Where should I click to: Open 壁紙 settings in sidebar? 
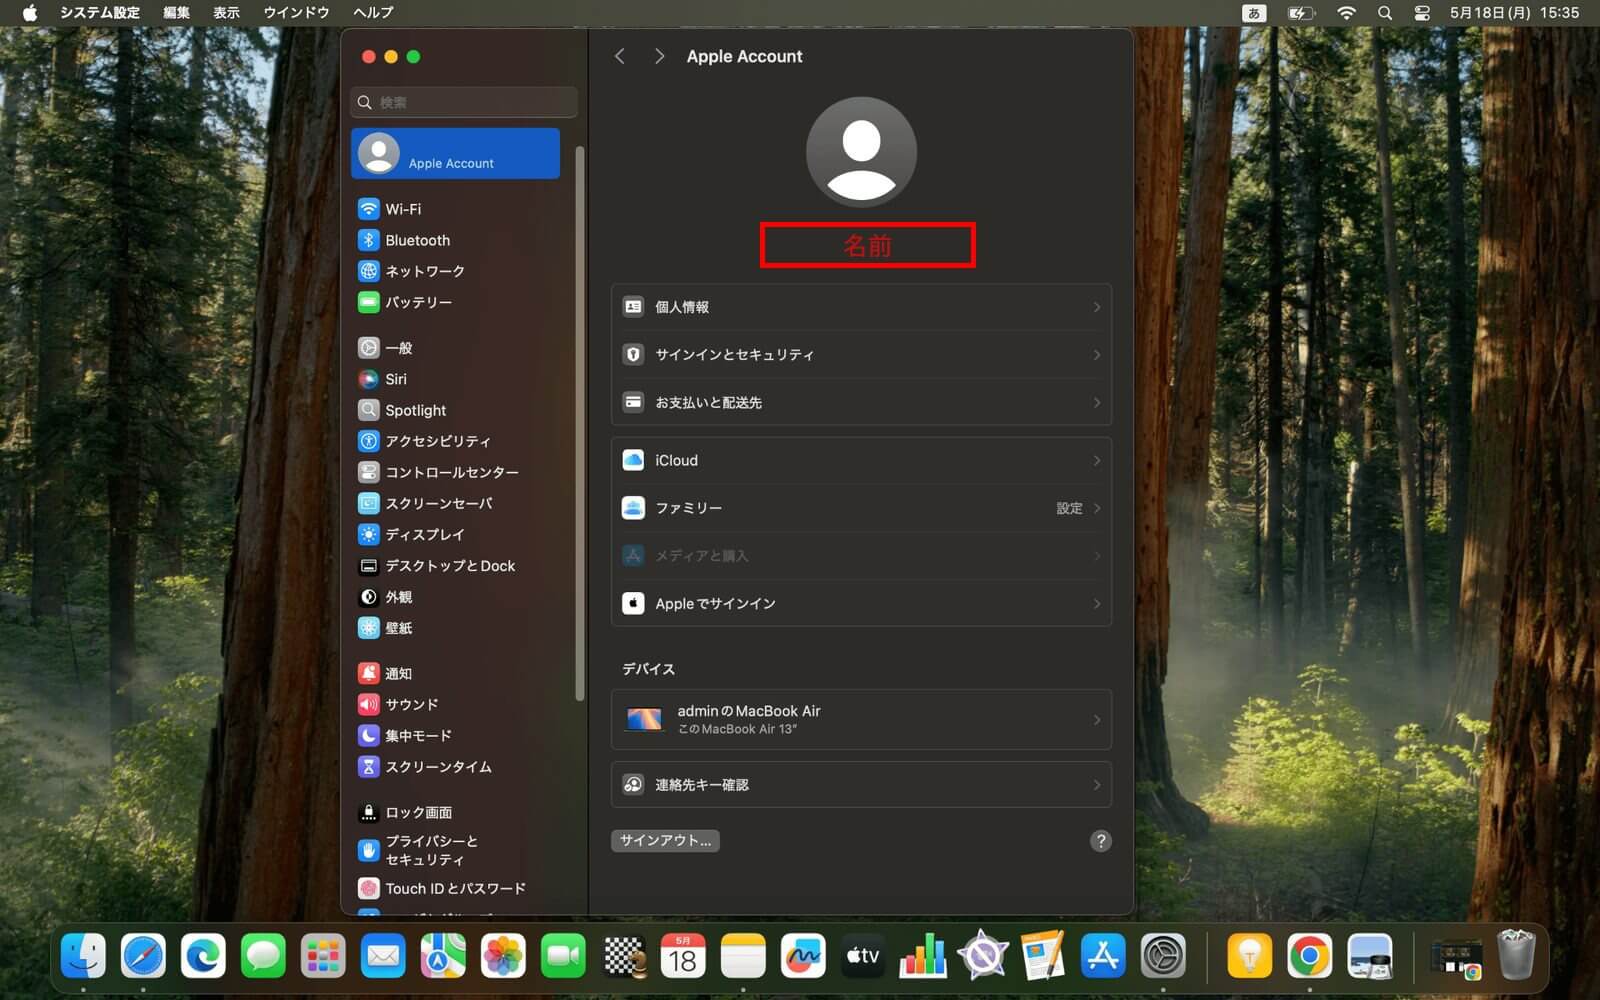click(456, 628)
